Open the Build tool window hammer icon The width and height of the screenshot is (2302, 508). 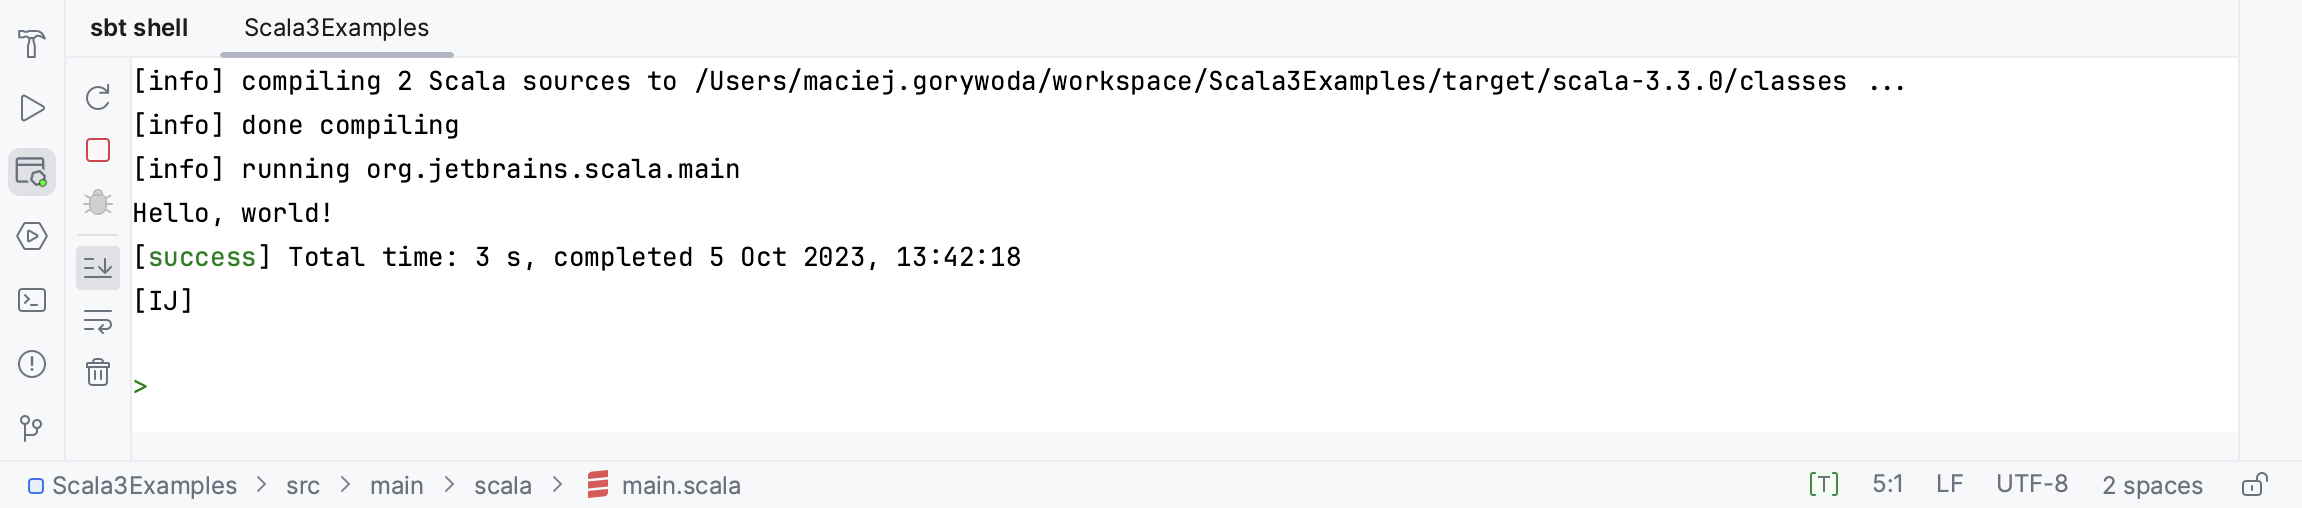32,44
